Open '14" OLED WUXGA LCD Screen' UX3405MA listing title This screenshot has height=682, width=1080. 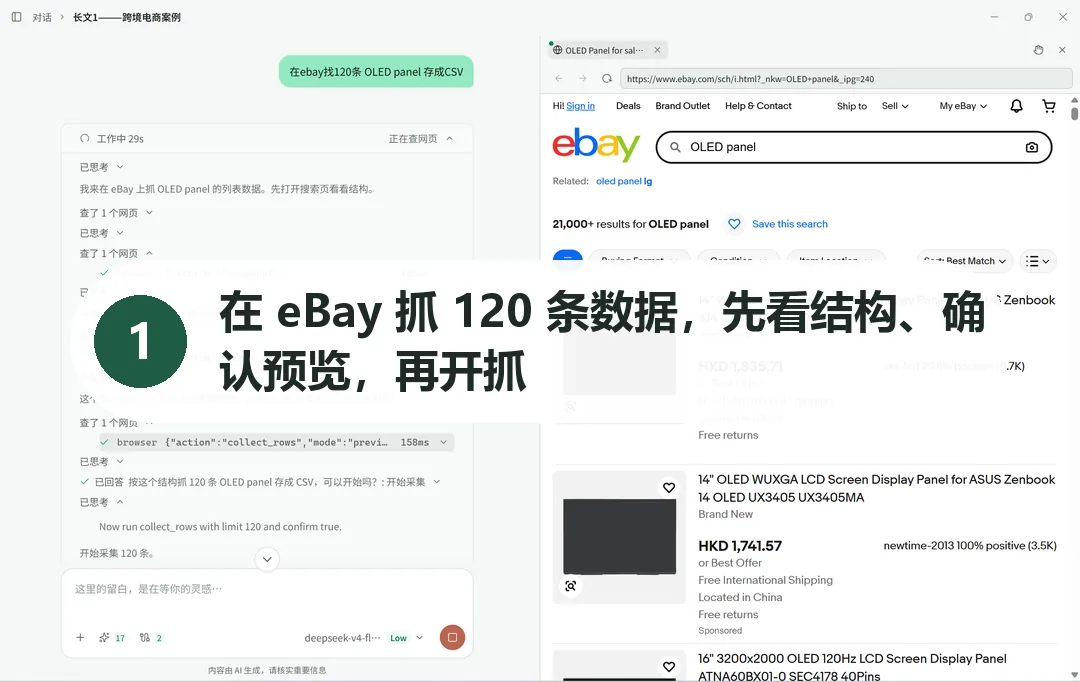tap(876, 488)
